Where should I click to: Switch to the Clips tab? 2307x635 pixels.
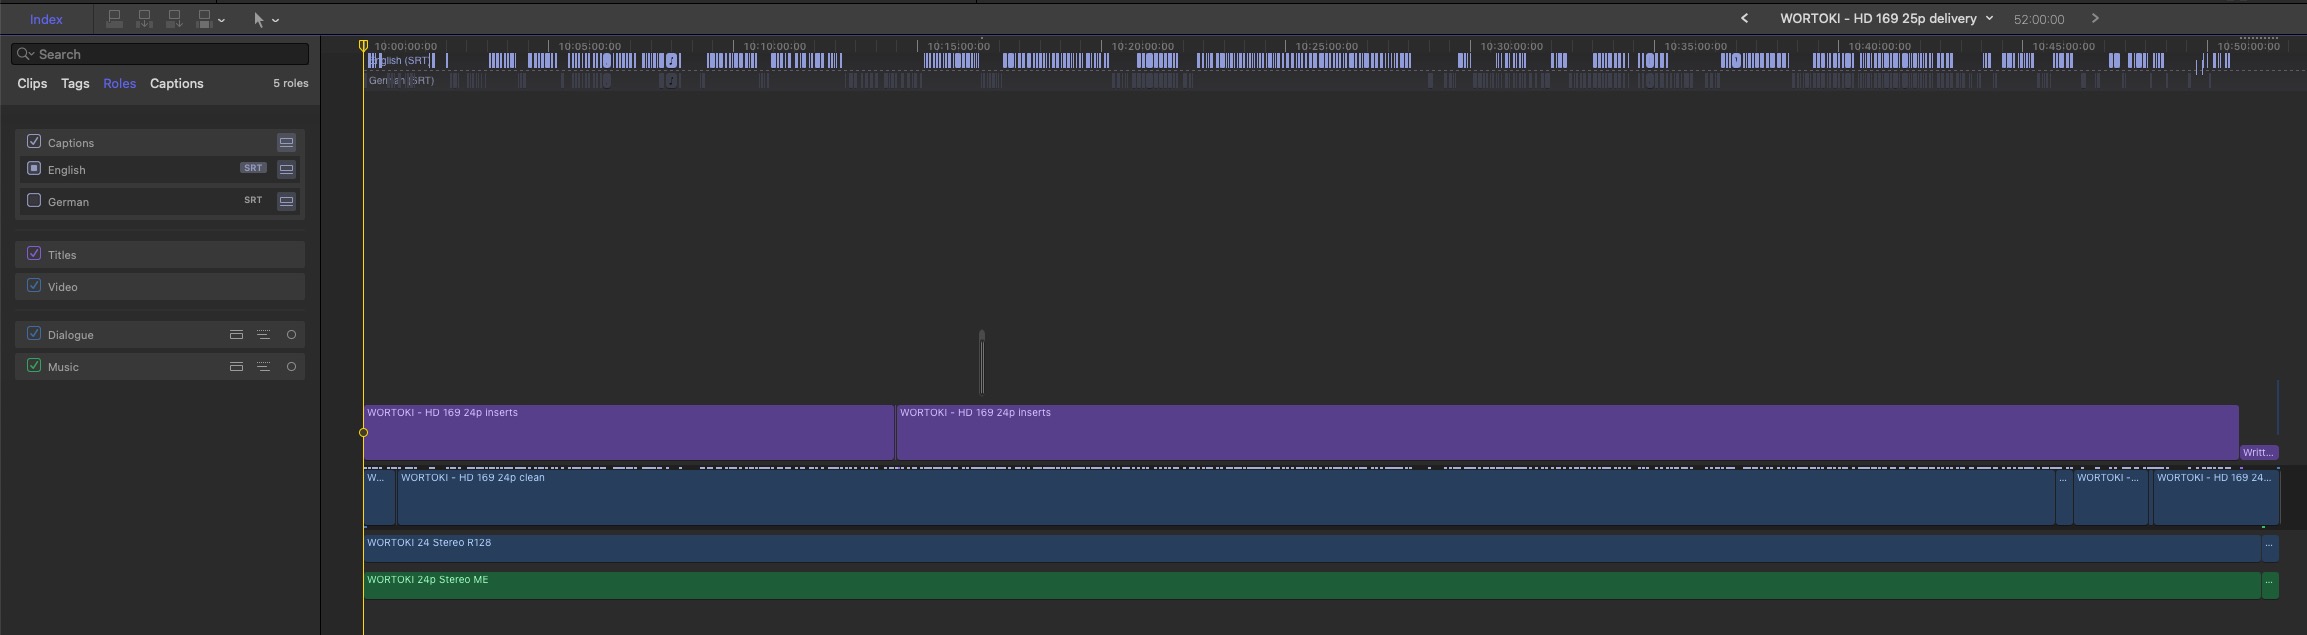[x=32, y=83]
